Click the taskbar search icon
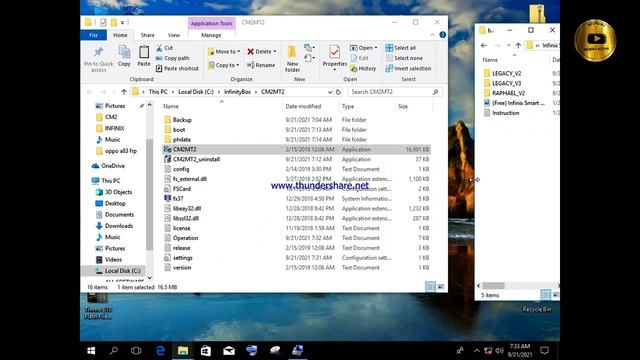This screenshot has height=360, width=640. coord(114,351)
